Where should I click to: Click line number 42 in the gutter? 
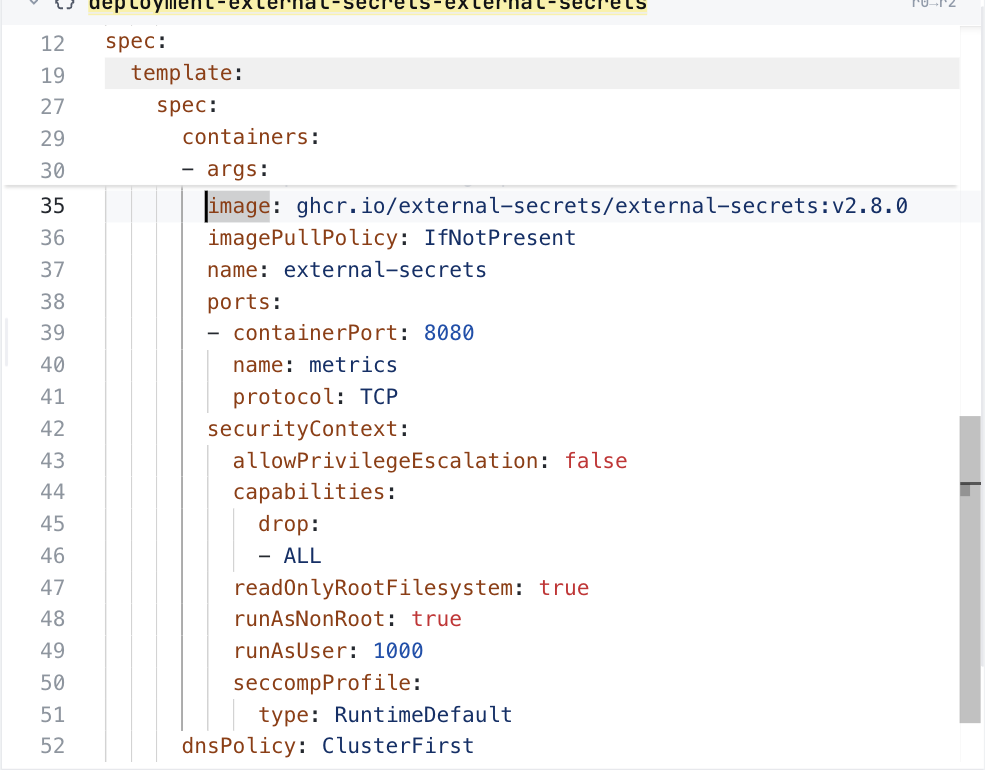pyautogui.click(x=53, y=429)
